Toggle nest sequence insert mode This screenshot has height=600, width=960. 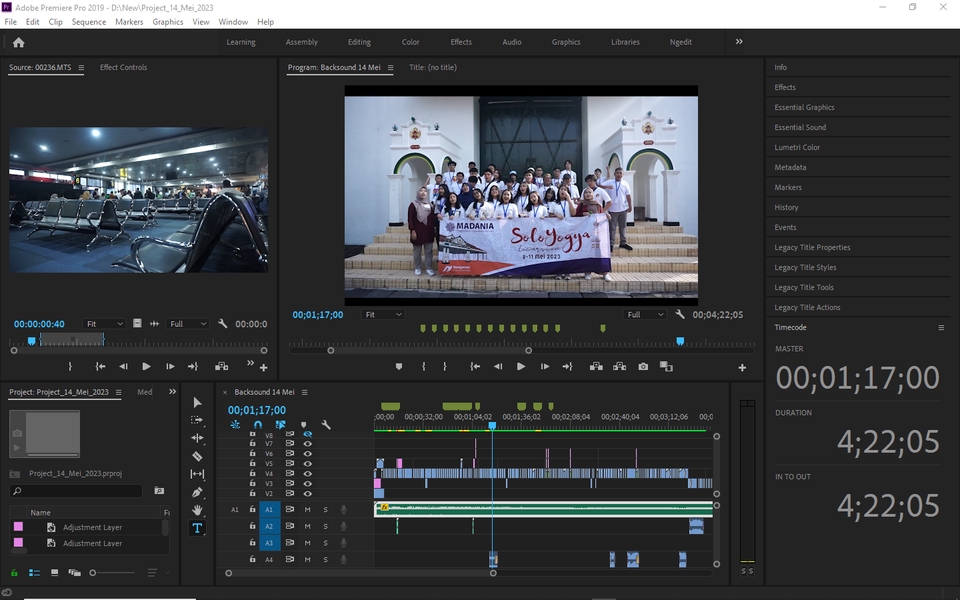[x=235, y=424]
